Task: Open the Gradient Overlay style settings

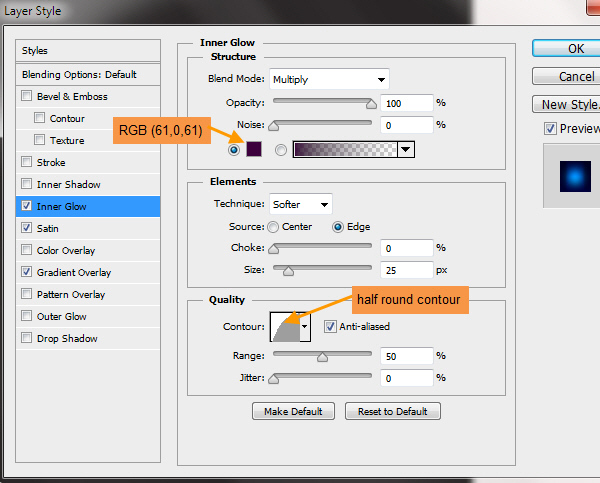Action: coord(74,272)
